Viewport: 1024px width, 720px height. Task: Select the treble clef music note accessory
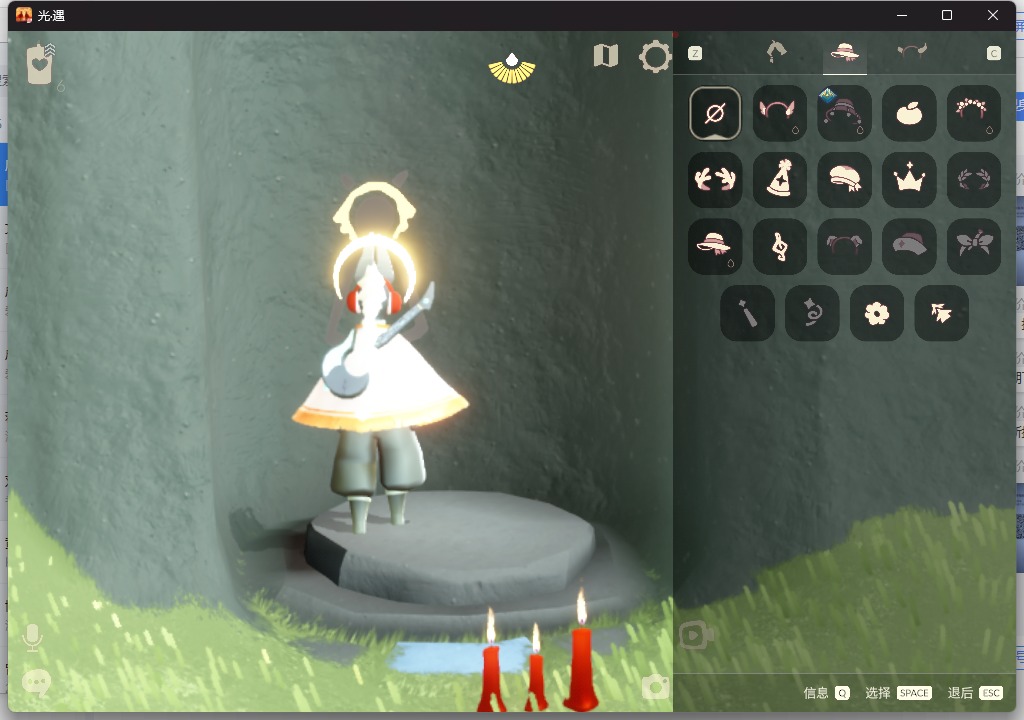(779, 246)
